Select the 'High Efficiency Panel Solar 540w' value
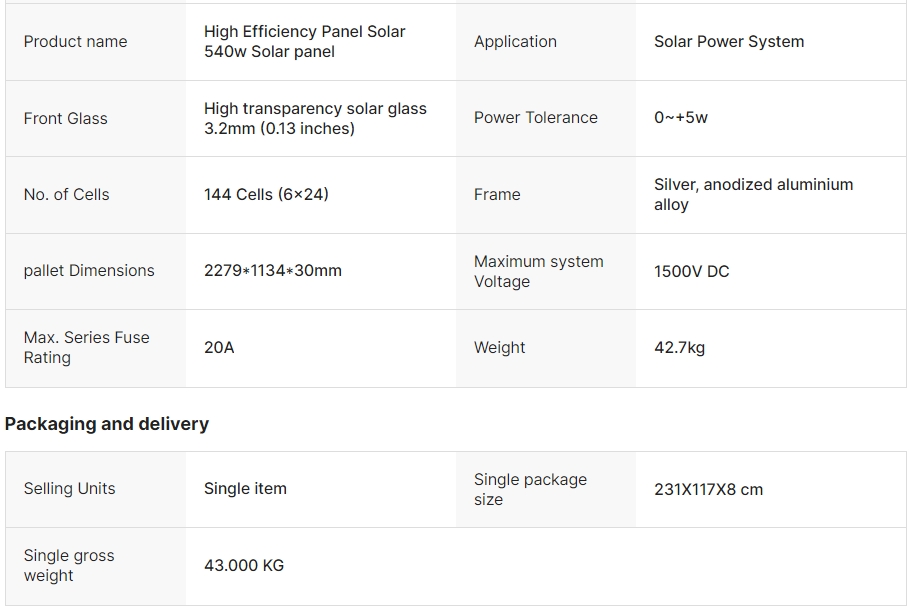Screen dimensions: 909x609 (304, 42)
